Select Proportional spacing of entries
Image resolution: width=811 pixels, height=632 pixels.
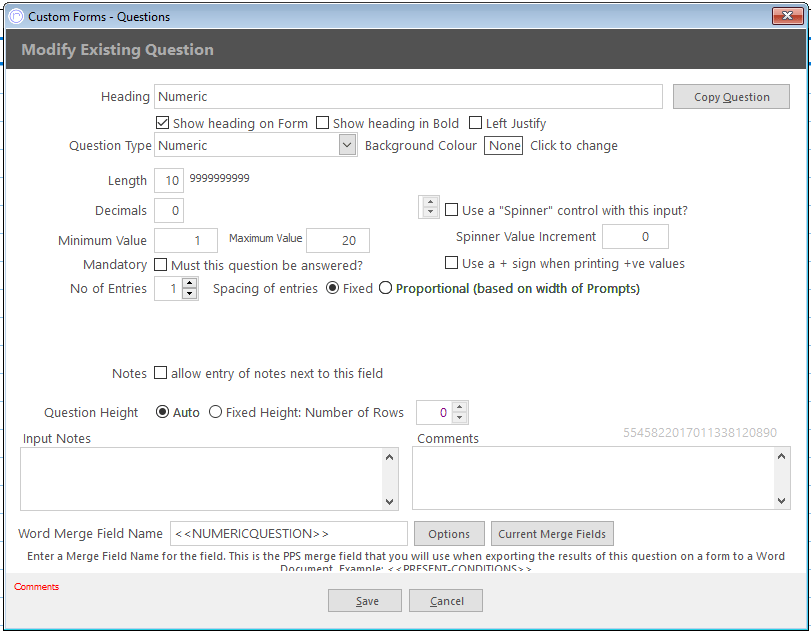click(385, 287)
